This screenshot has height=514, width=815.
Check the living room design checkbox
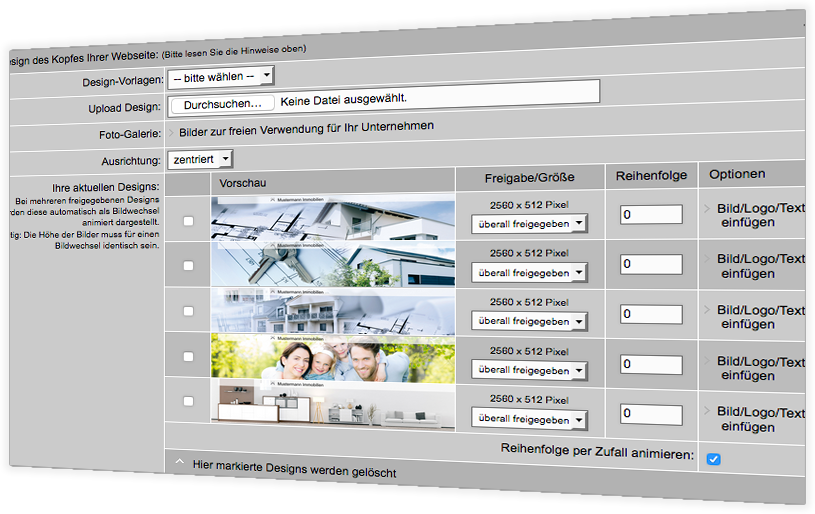[x=188, y=401]
